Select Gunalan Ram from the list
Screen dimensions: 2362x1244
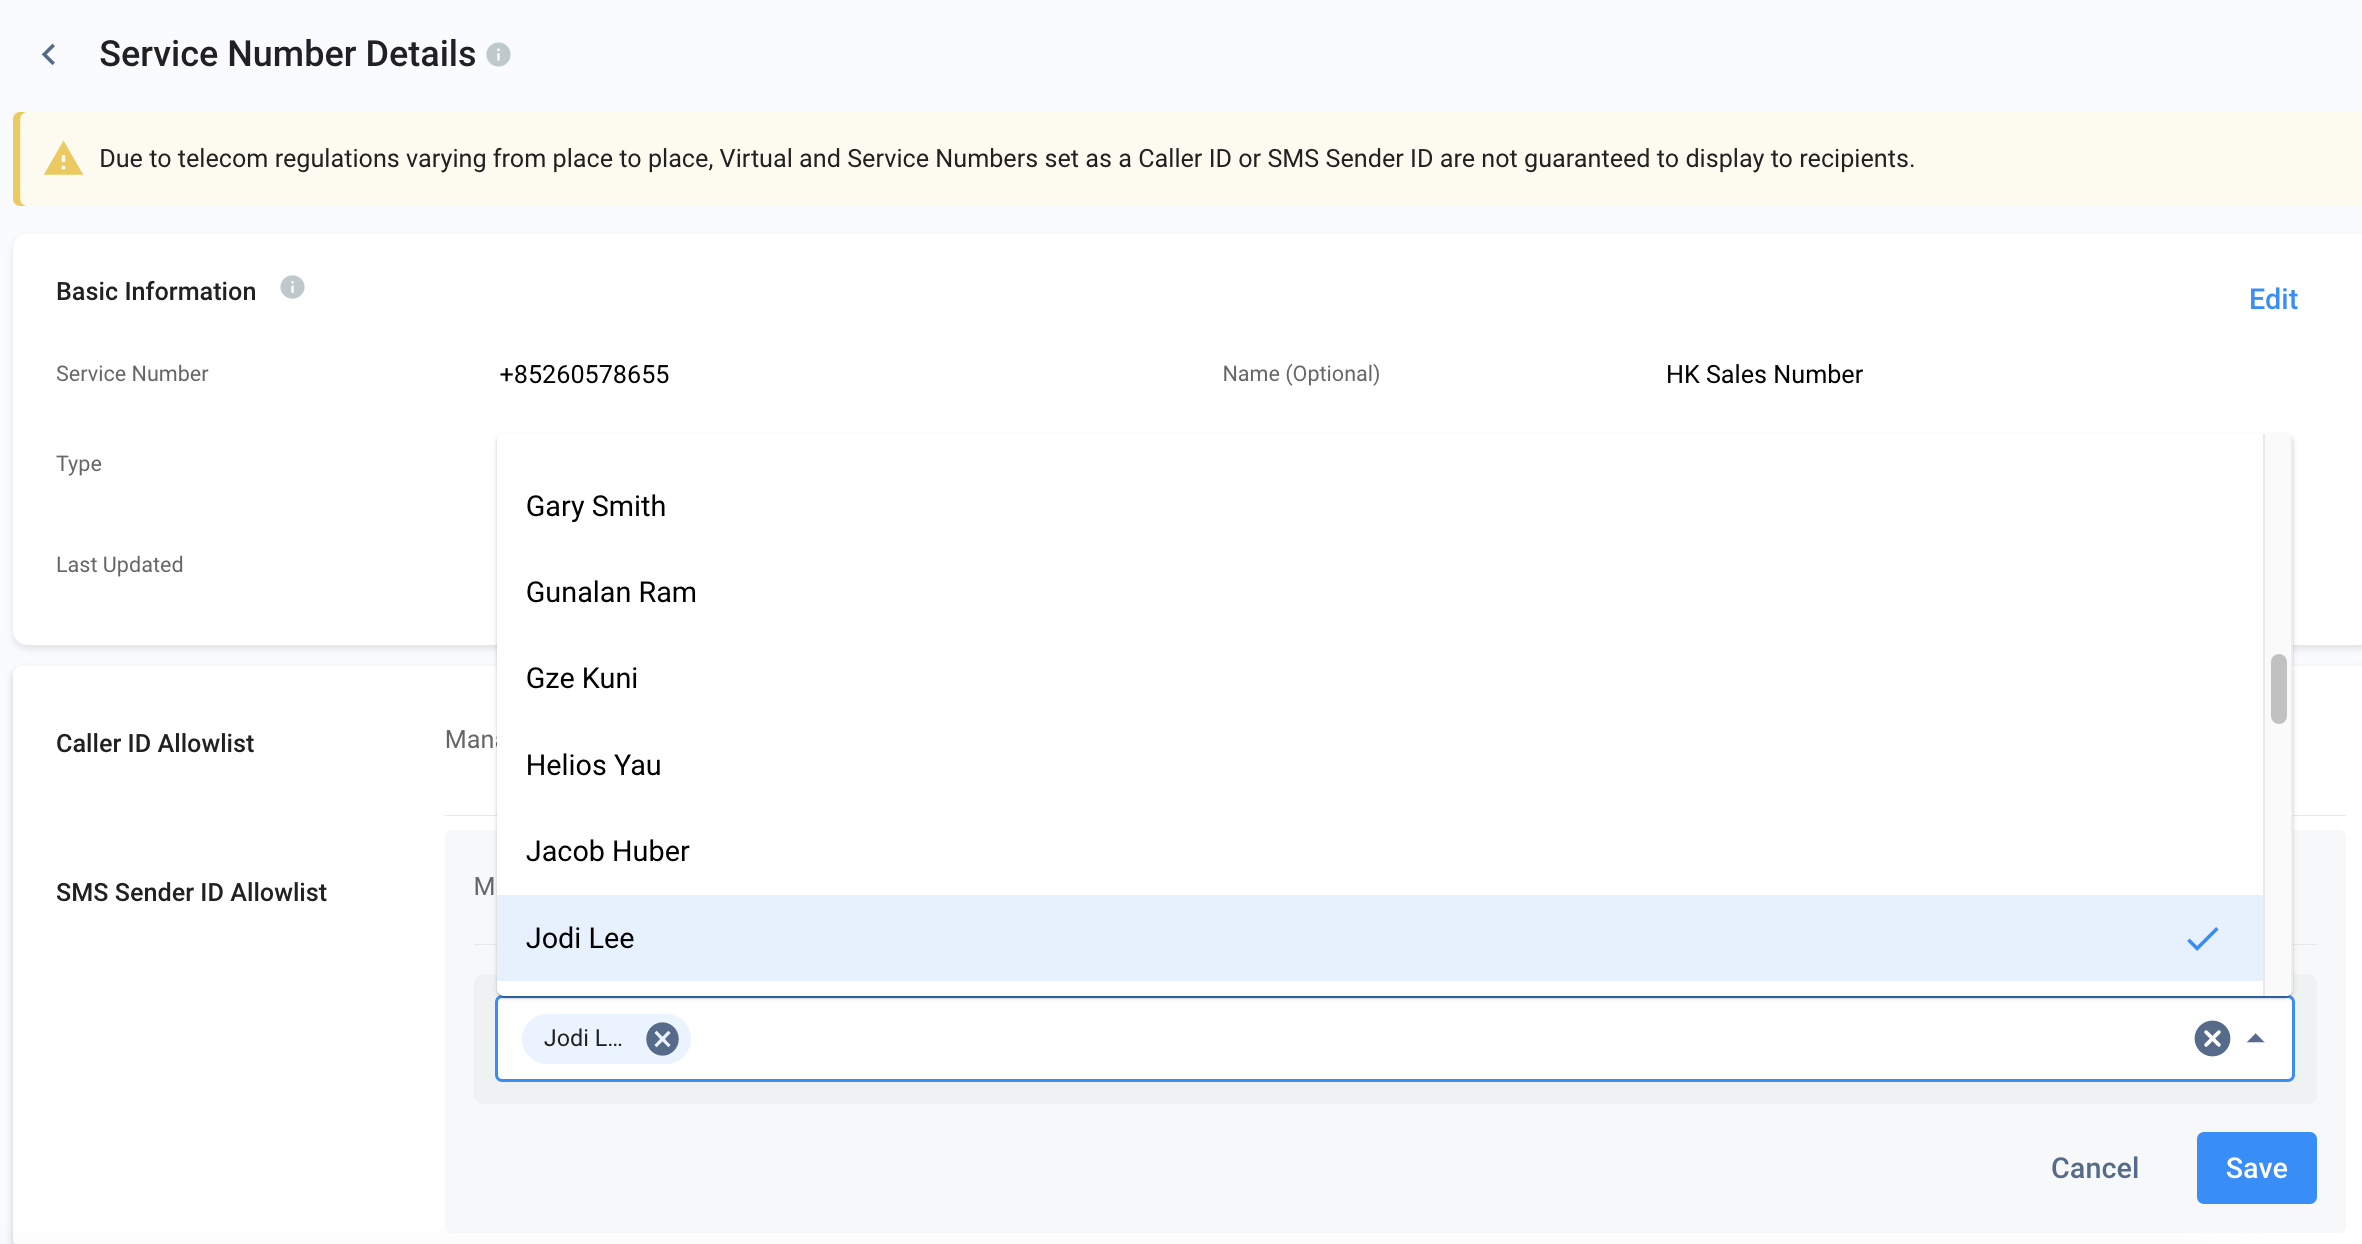1380,593
